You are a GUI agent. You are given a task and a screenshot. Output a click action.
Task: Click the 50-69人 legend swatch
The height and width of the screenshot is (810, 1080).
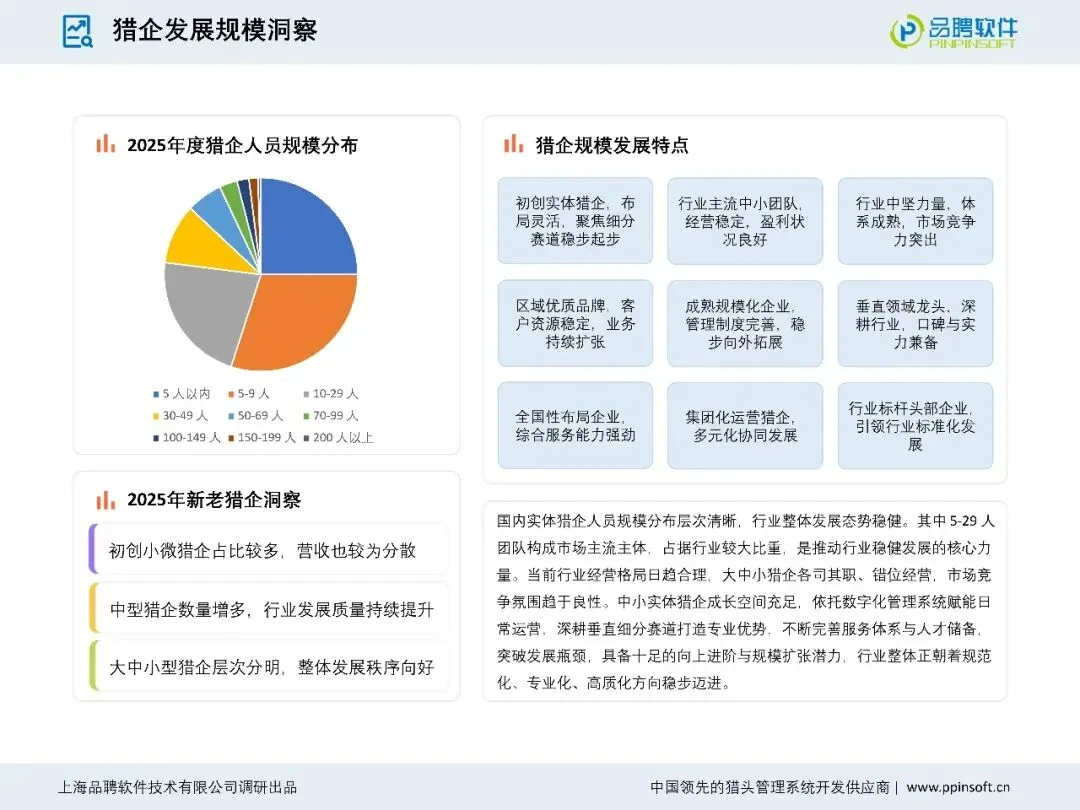pyautogui.click(x=231, y=416)
